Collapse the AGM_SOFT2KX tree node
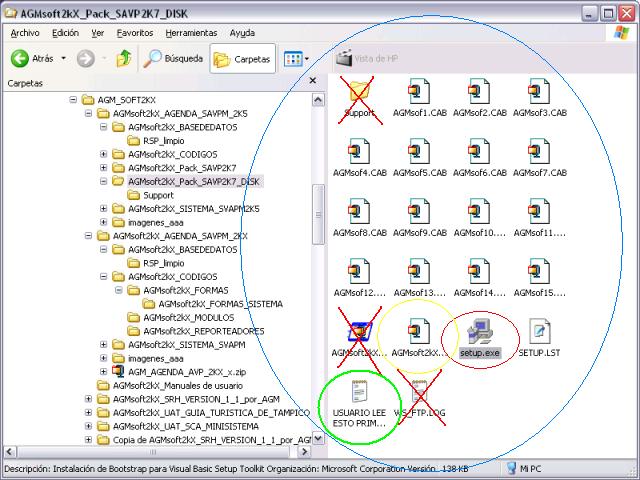This screenshot has width=640, height=480. 73,99
